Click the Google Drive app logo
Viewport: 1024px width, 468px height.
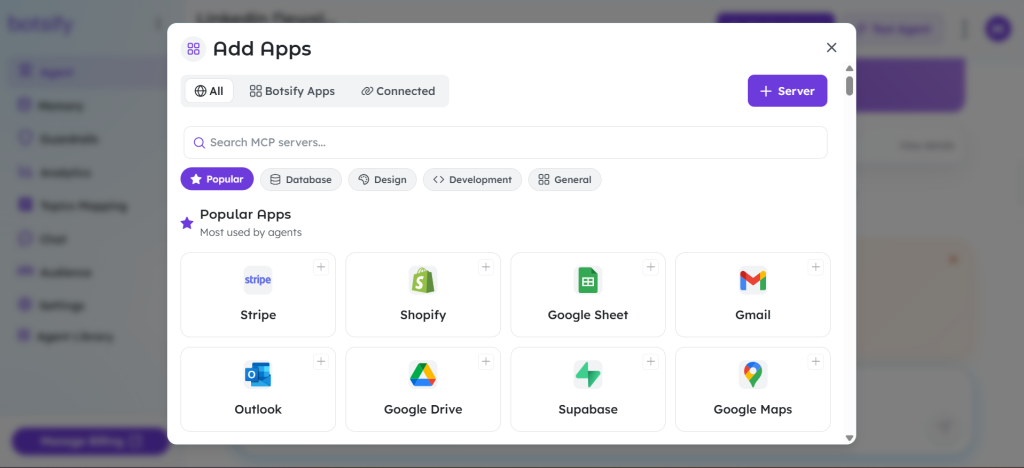click(423, 375)
